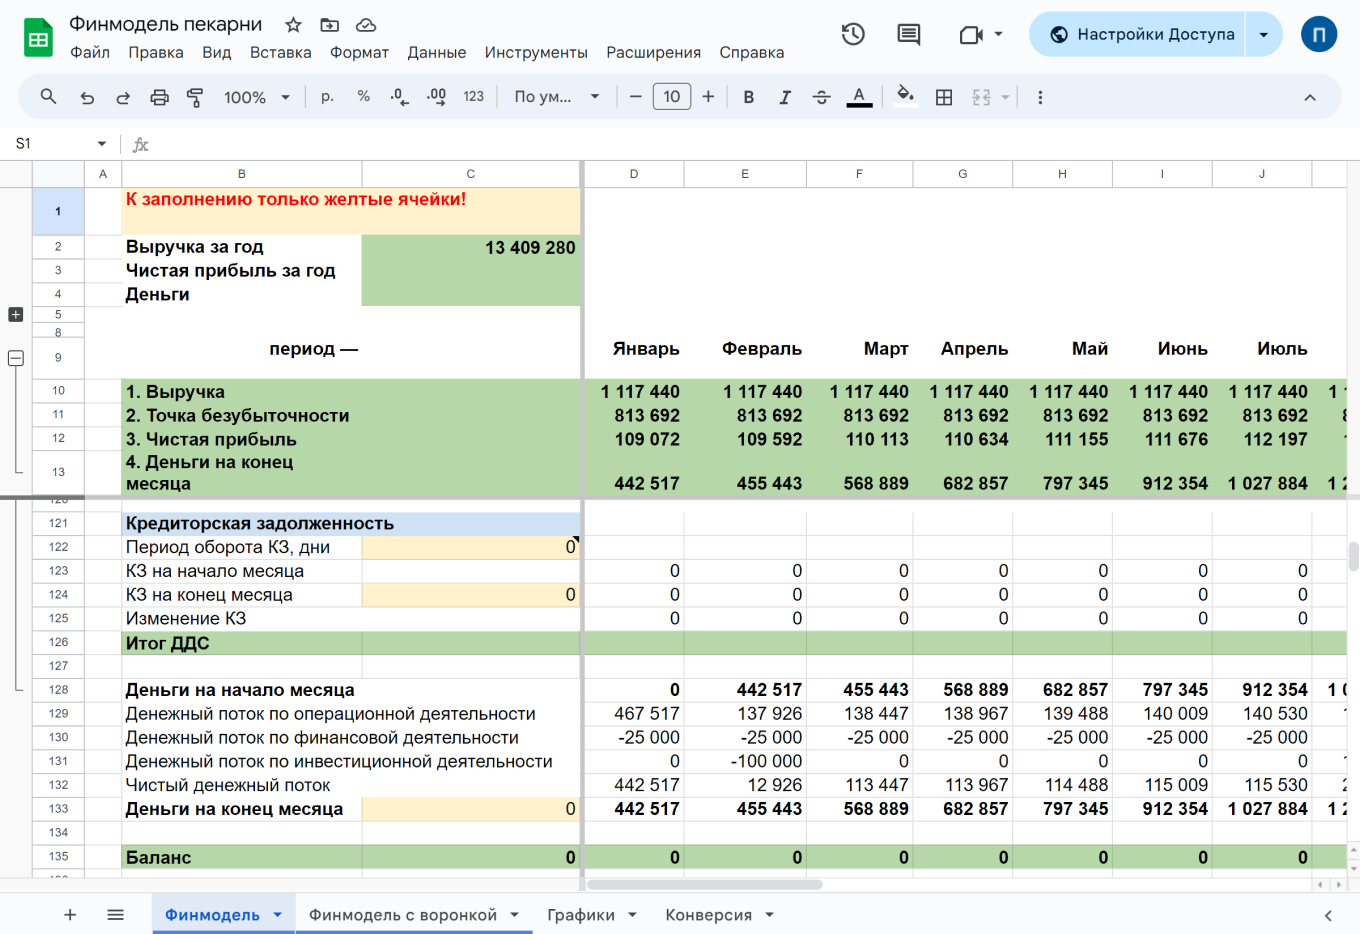The image size is (1360, 934).
Task: Open the Данные menu
Action: 436,52
